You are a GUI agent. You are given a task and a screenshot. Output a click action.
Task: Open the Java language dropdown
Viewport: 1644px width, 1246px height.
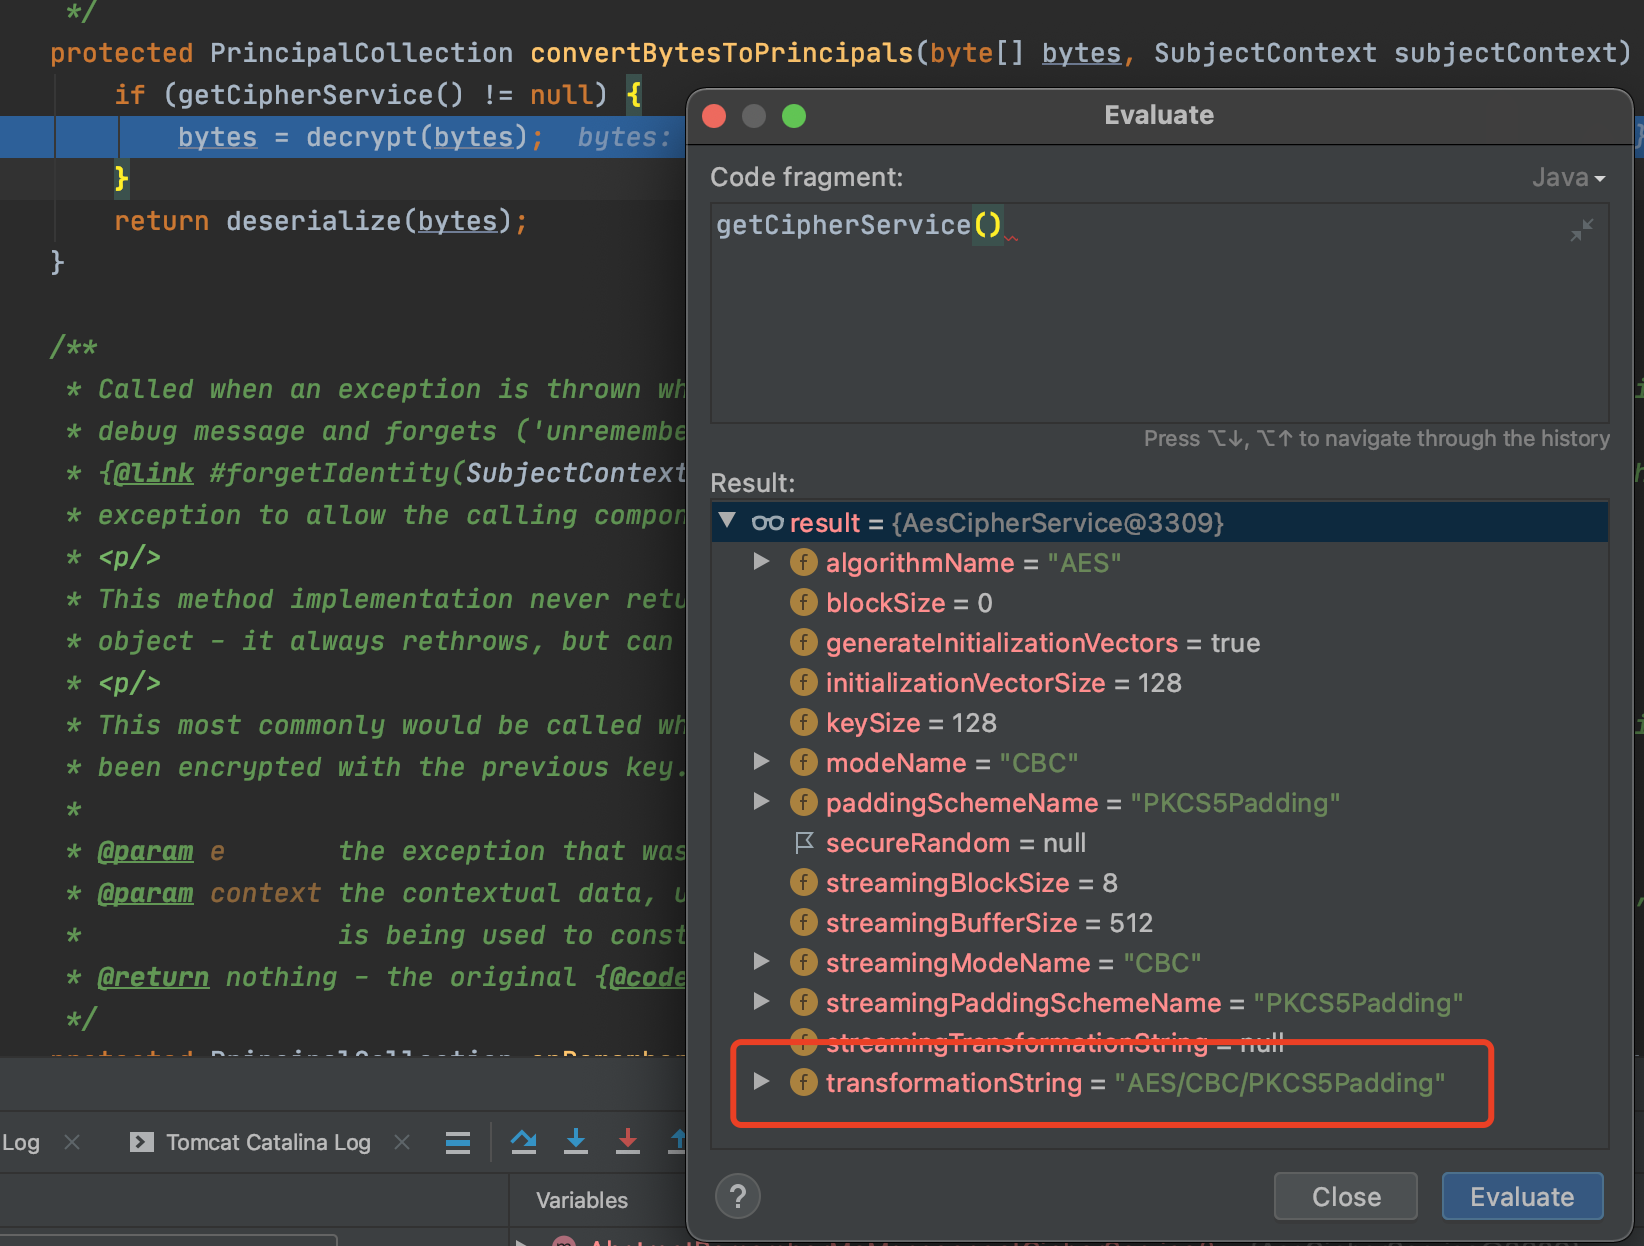coord(1568,177)
